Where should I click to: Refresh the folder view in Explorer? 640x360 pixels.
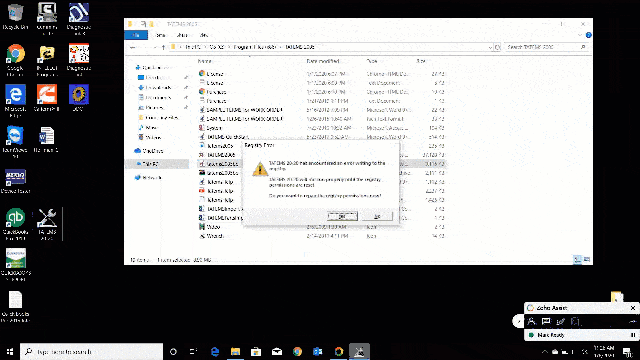(498, 47)
